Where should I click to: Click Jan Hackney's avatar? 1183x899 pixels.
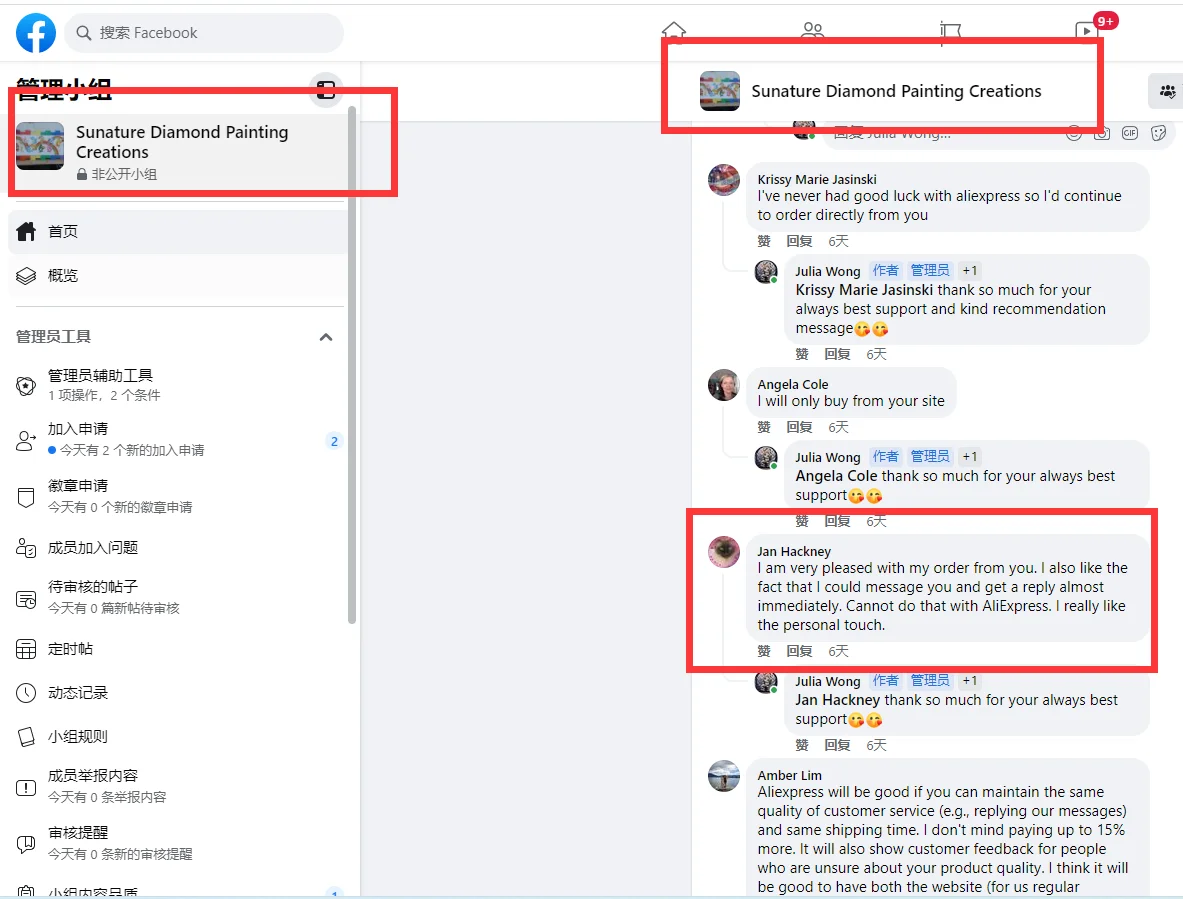click(x=724, y=552)
